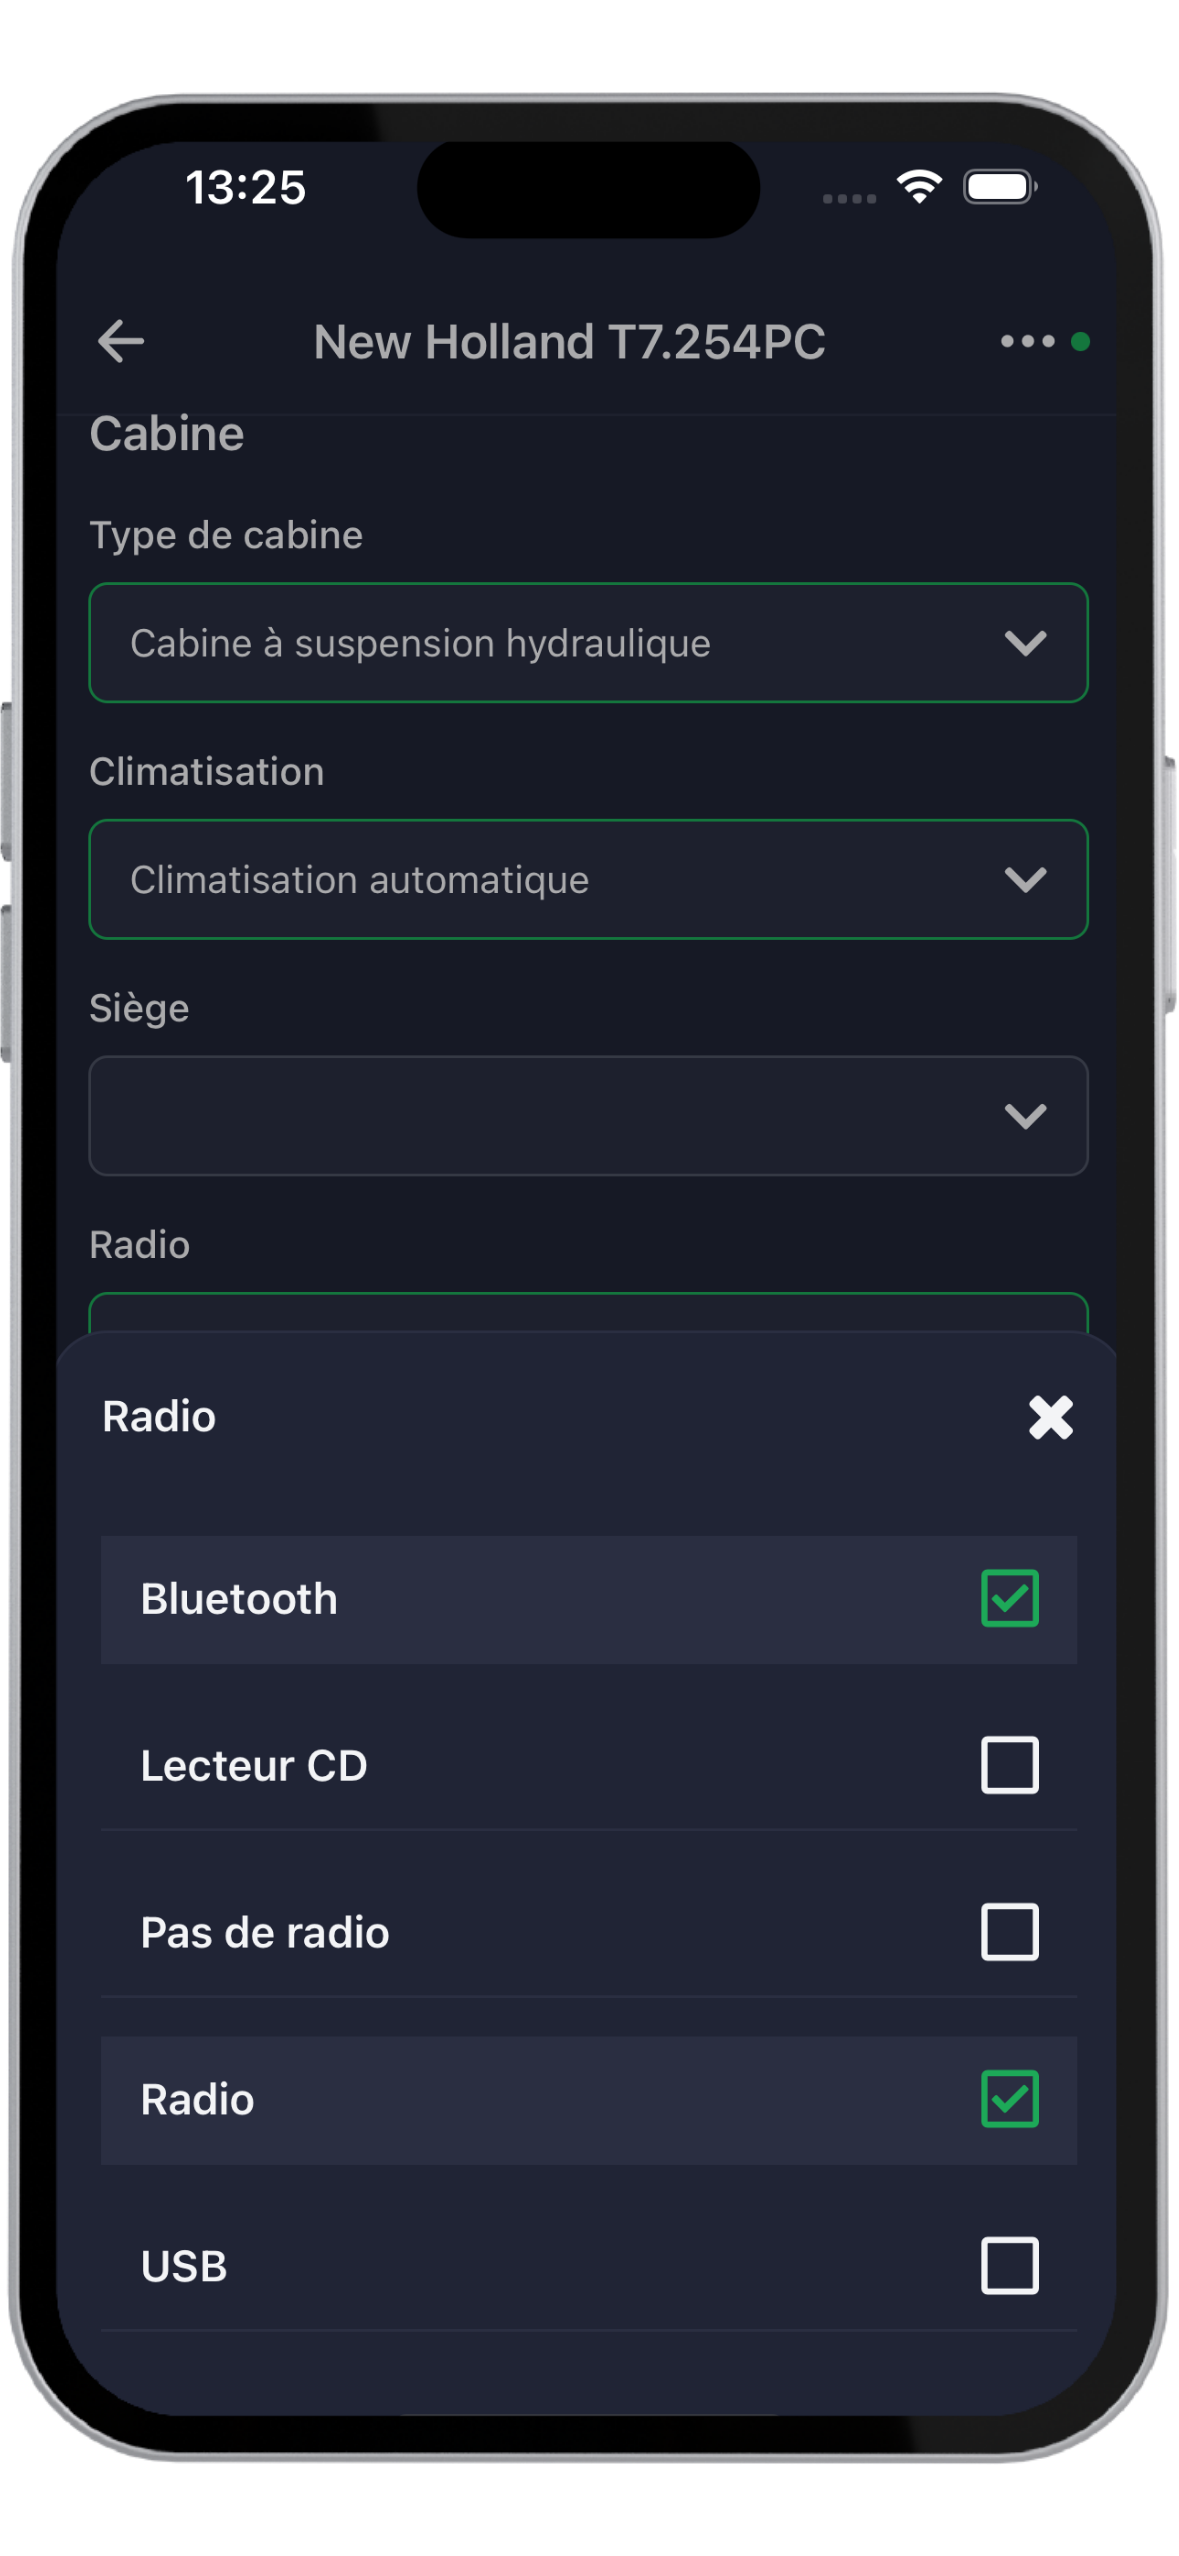Check the Lecteur CD checkbox
Viewport: 1179px width, 2556px height.
tap(1009, 1765)
